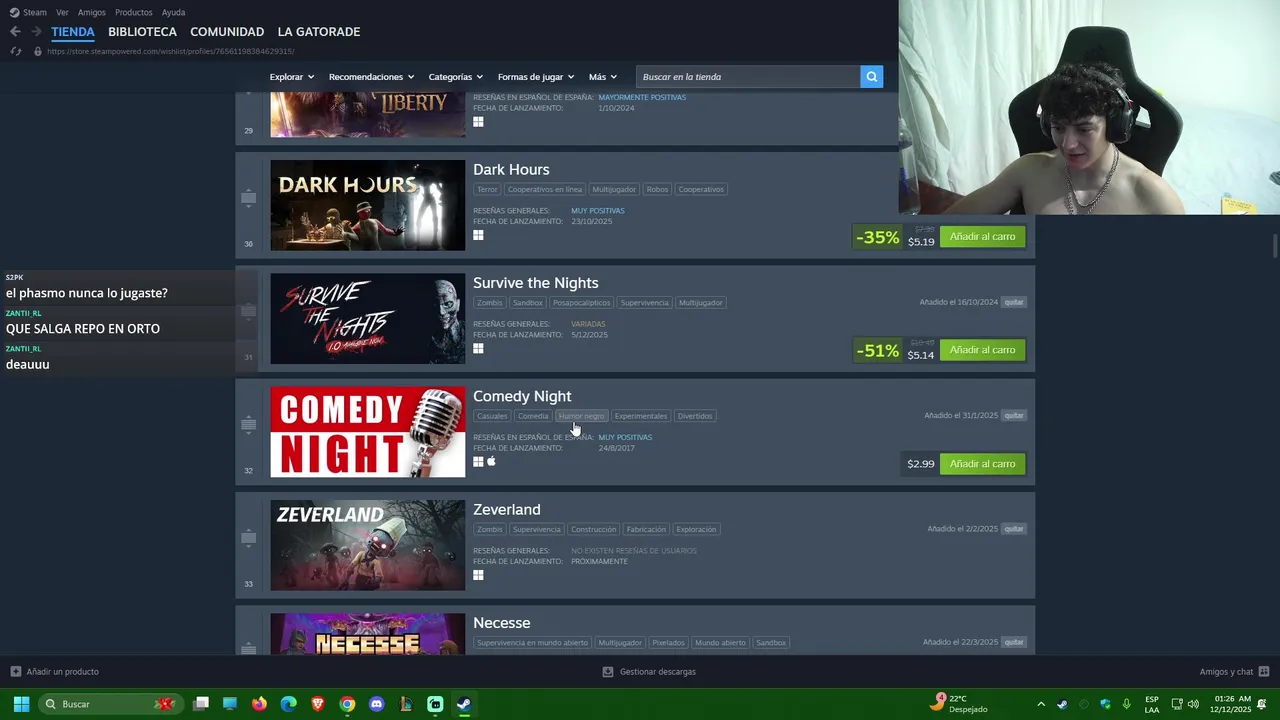Switch to the TIENDA tab
Screen dimensions: 1280x720
coord(73,32)
